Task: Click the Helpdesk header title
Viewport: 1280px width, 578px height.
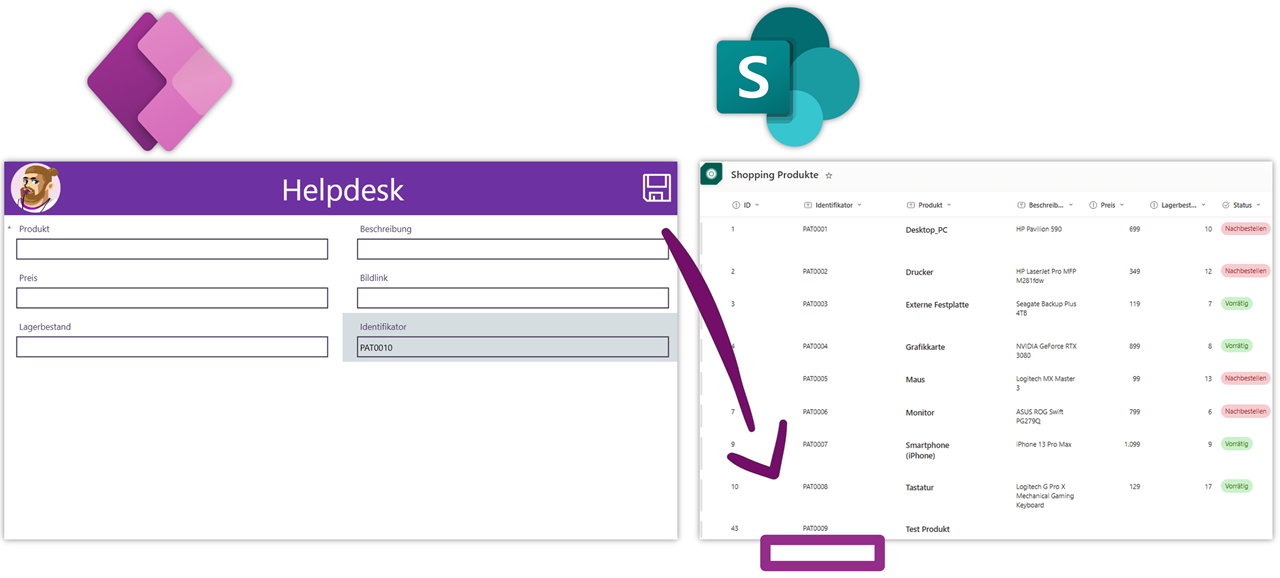Action: pyautogui.click(x=343, y=190)
